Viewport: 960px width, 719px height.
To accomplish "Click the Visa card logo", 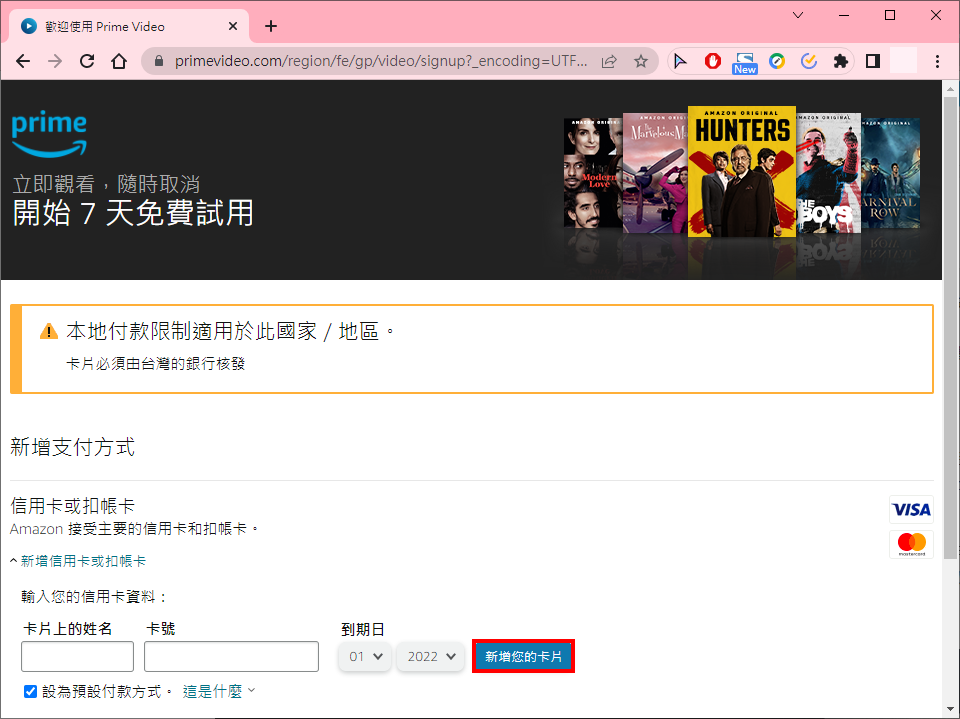I will (911, 510).
